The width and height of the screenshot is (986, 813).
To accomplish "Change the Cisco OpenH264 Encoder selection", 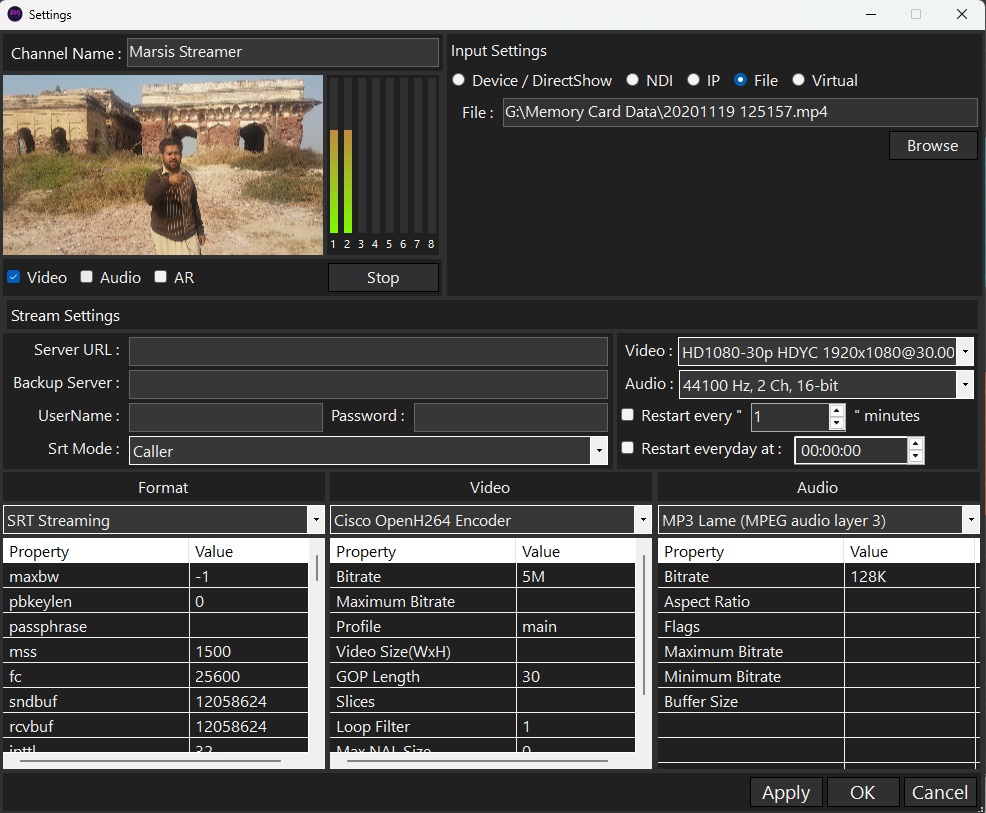I will [643, 520].
